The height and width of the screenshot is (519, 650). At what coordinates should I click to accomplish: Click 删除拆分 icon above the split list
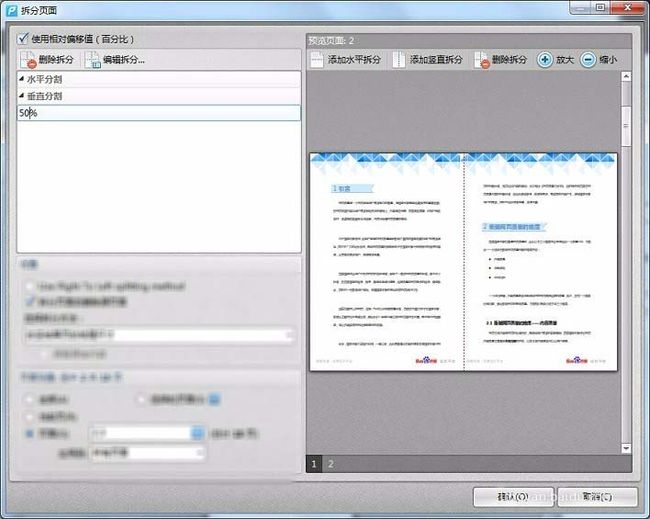click(x=28, y=60)
